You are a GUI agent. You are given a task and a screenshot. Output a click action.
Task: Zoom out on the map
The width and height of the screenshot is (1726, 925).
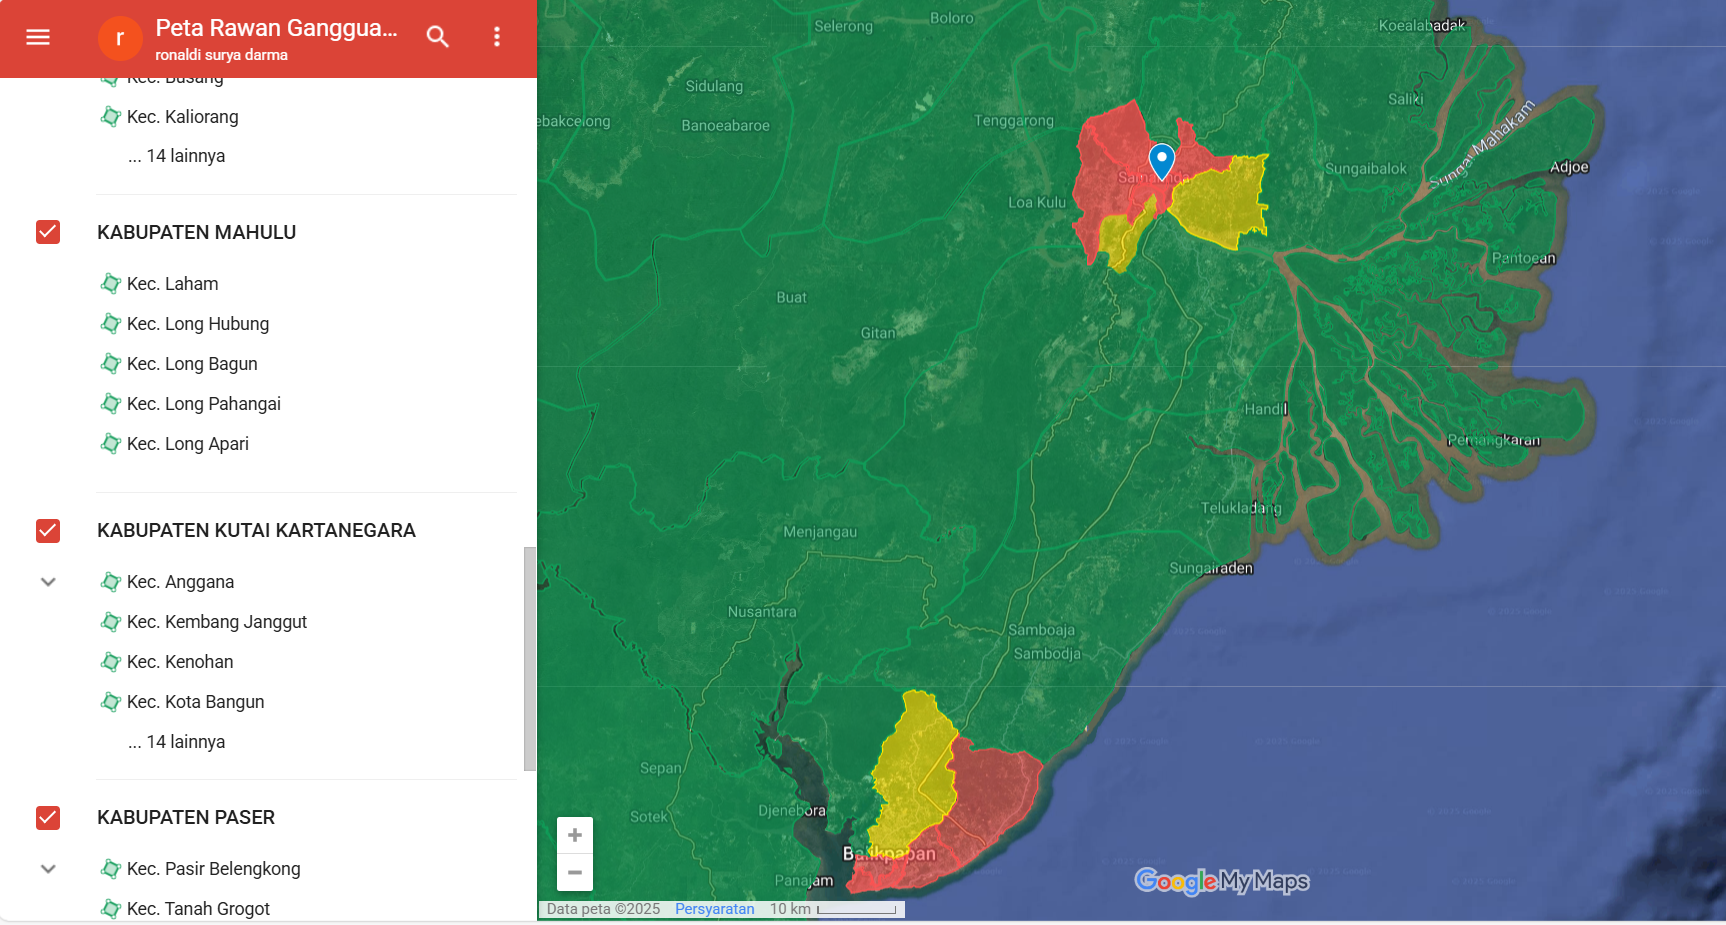point(575,872)
